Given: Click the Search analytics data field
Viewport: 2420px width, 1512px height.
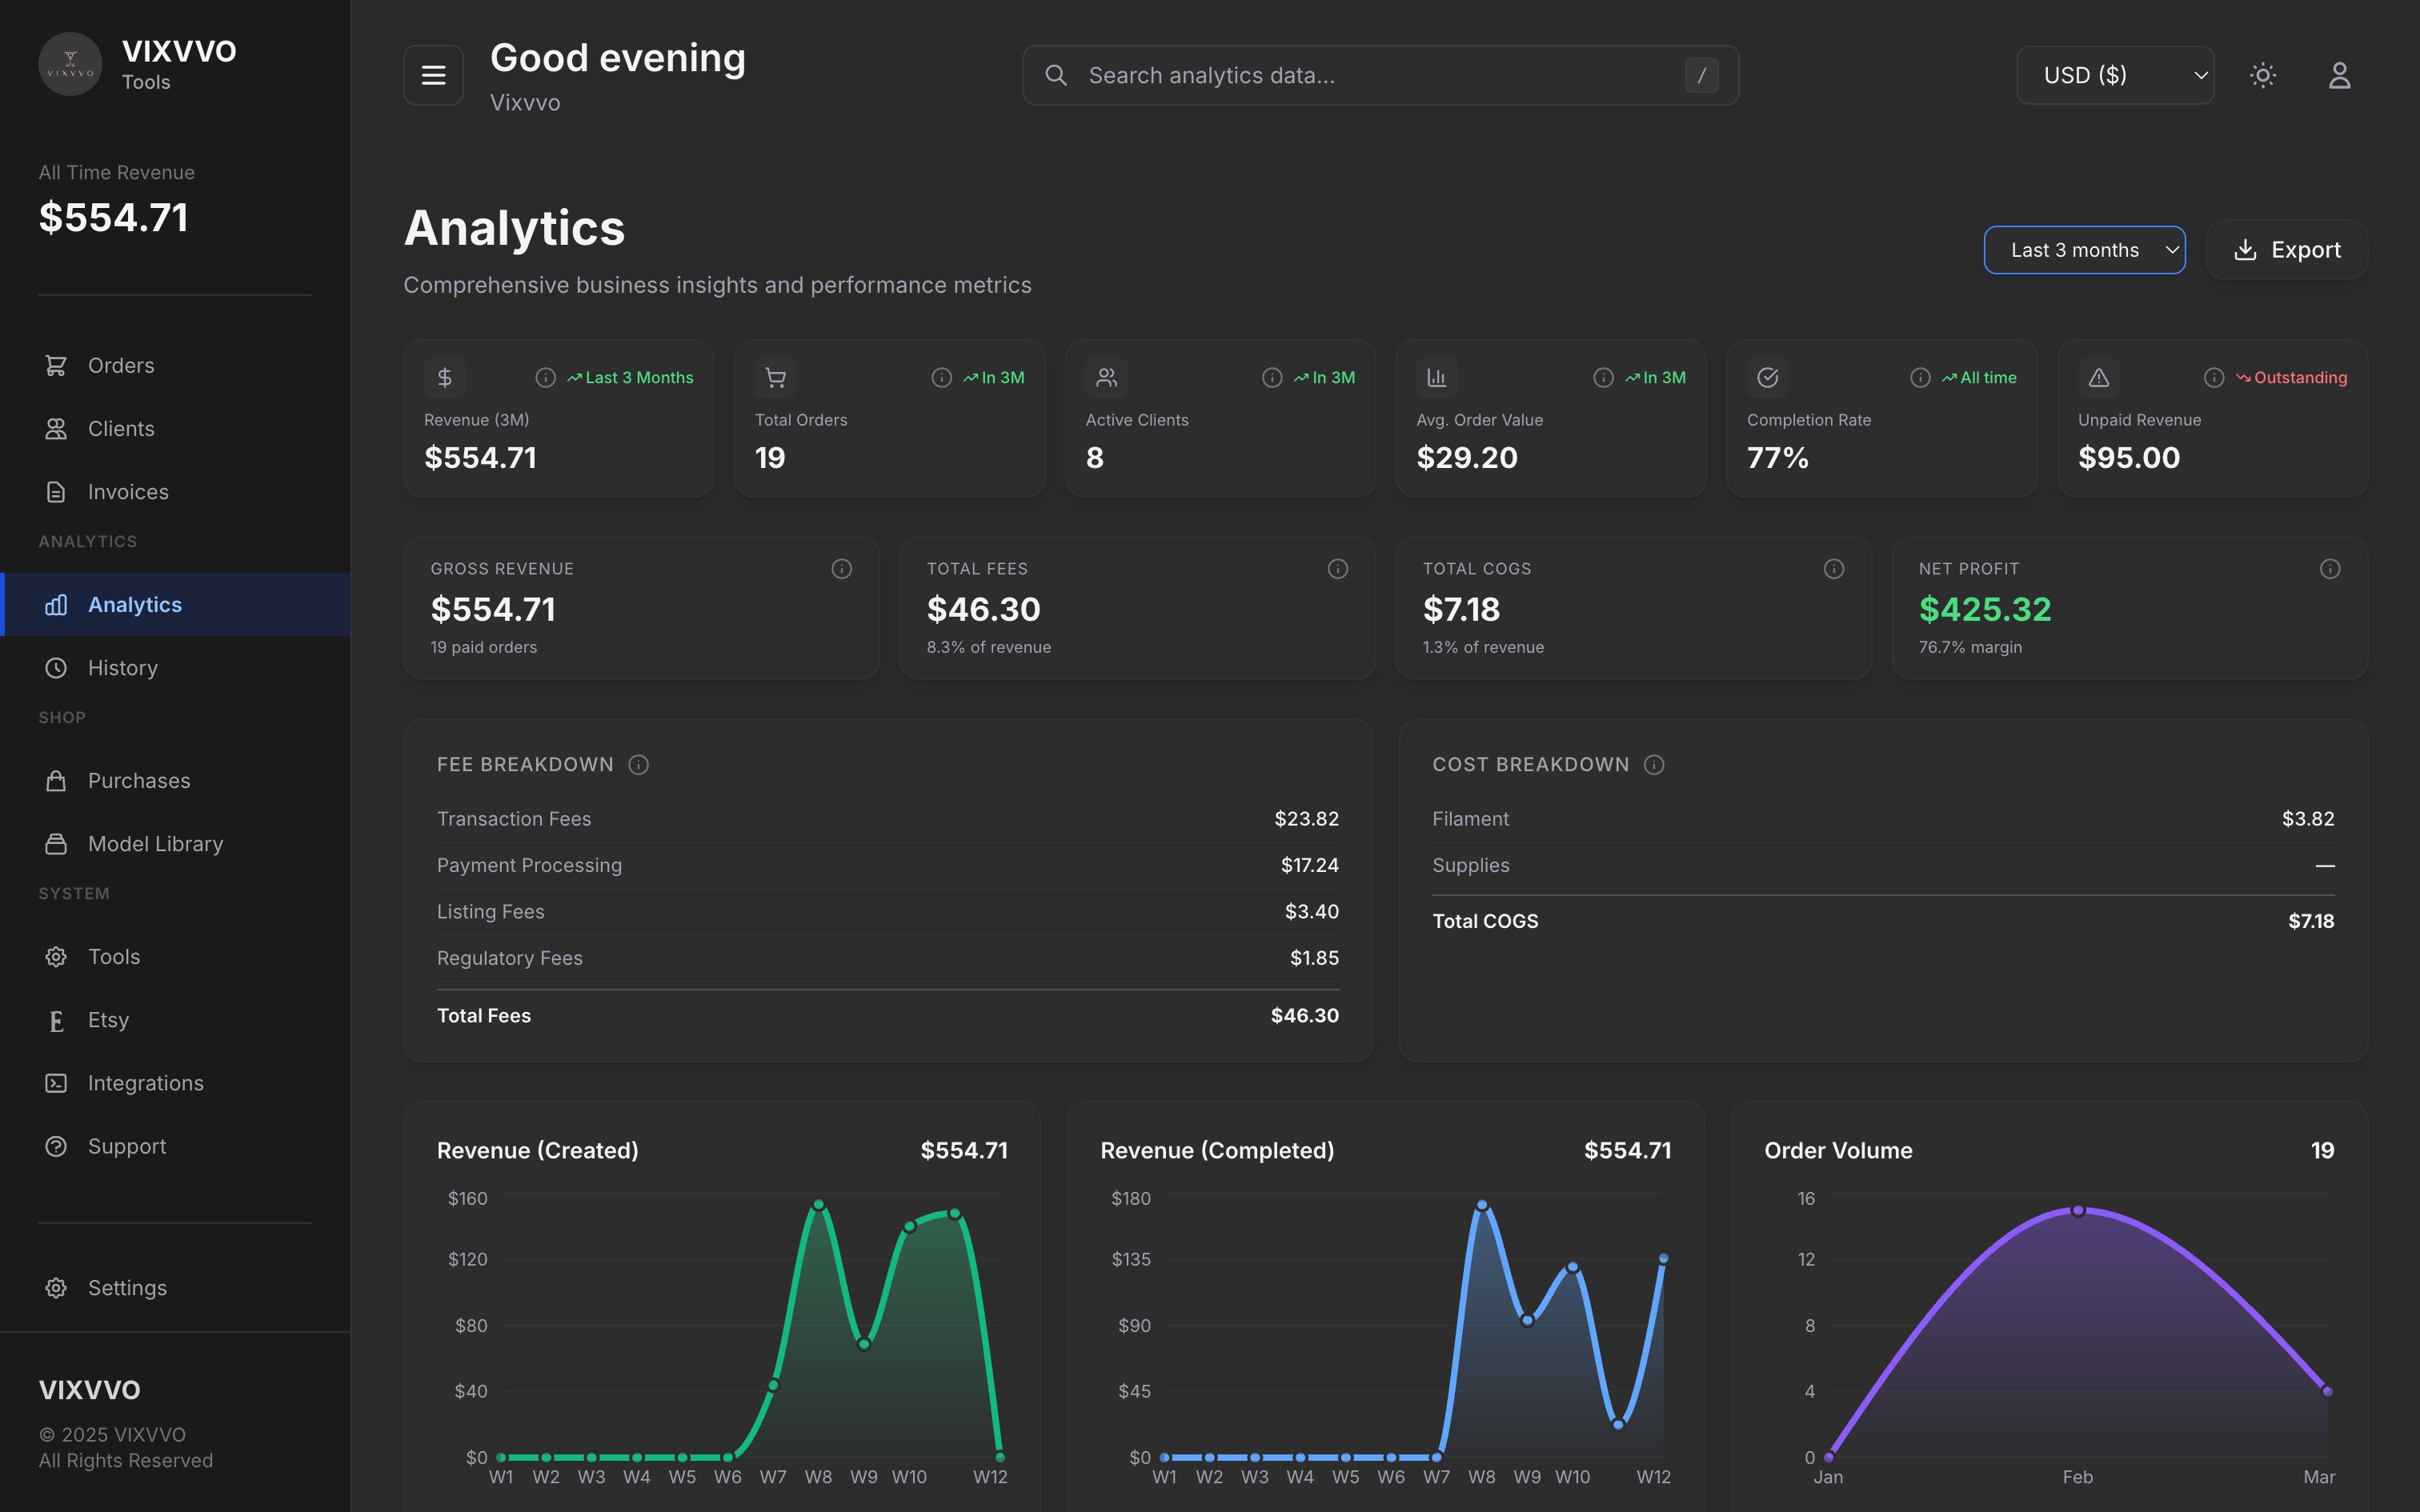Looking at the screenshot, I should [x=1380, y=74].
